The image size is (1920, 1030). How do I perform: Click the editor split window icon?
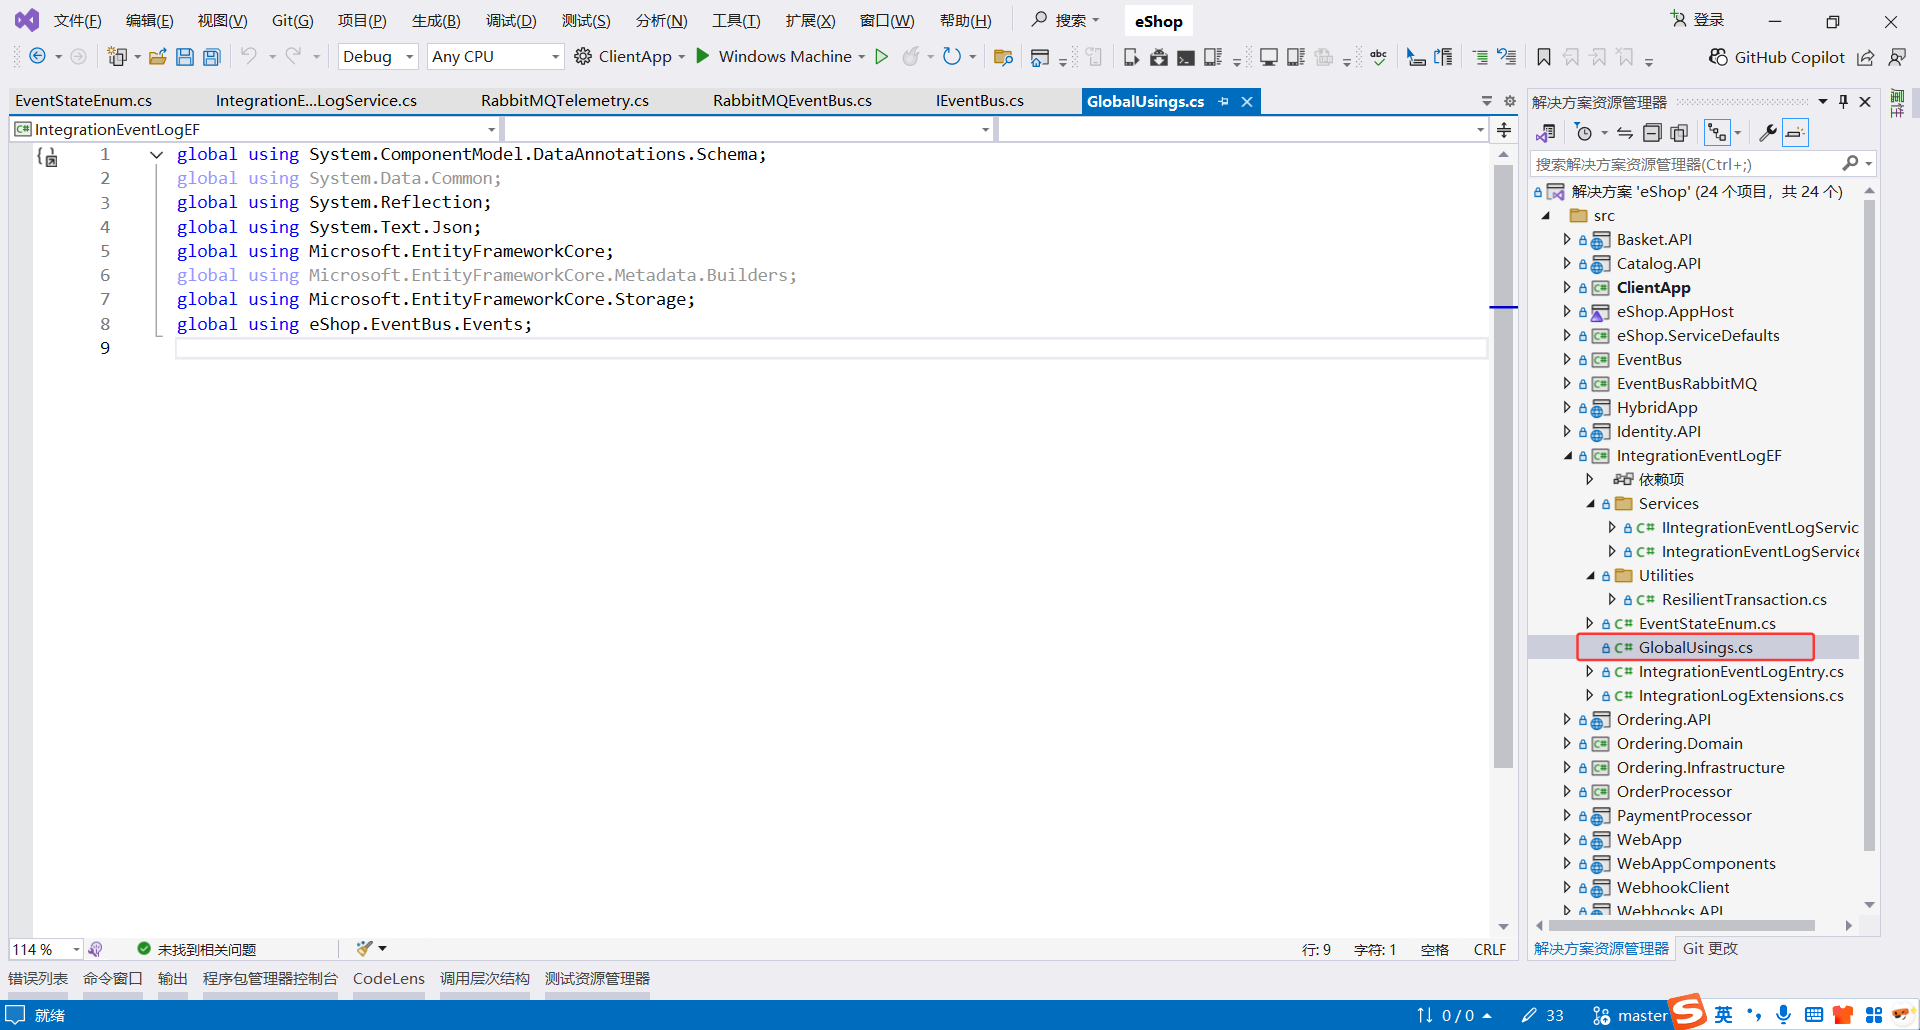pyautogui.click(x=1504, y=130)
